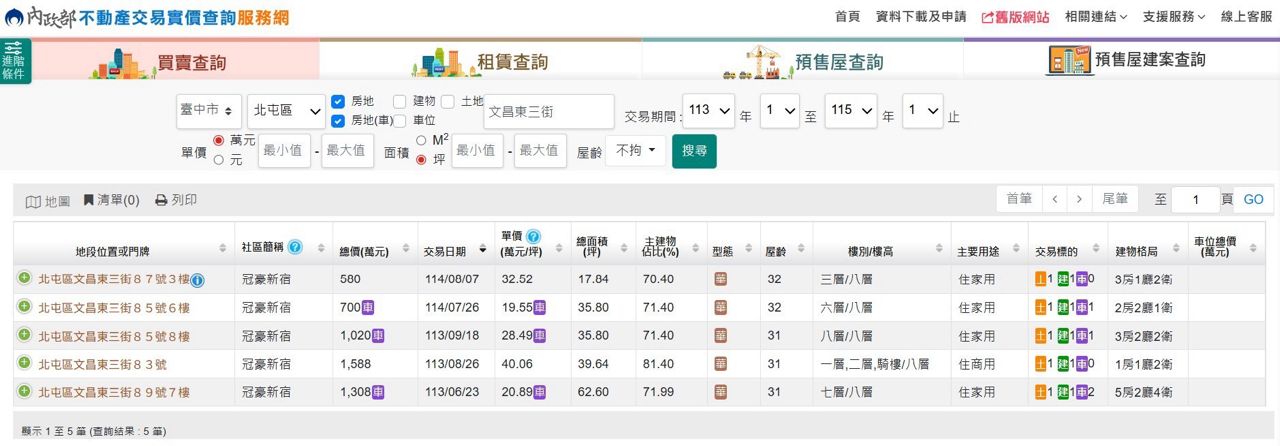
Task: Select the 元 unit price radio button
Action: click(219, 160)
